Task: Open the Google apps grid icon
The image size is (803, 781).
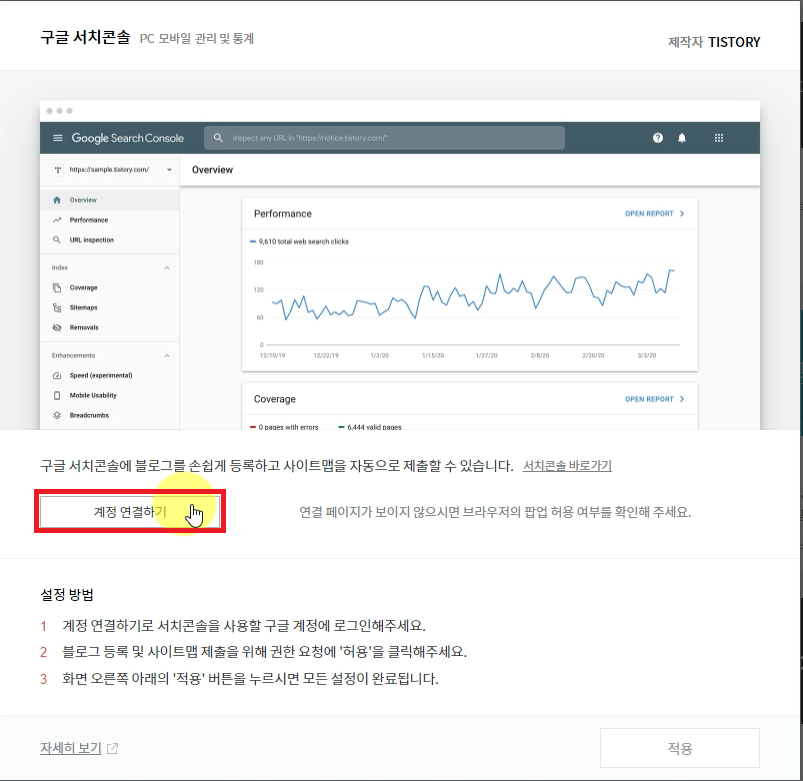Action: coord(719,138)
